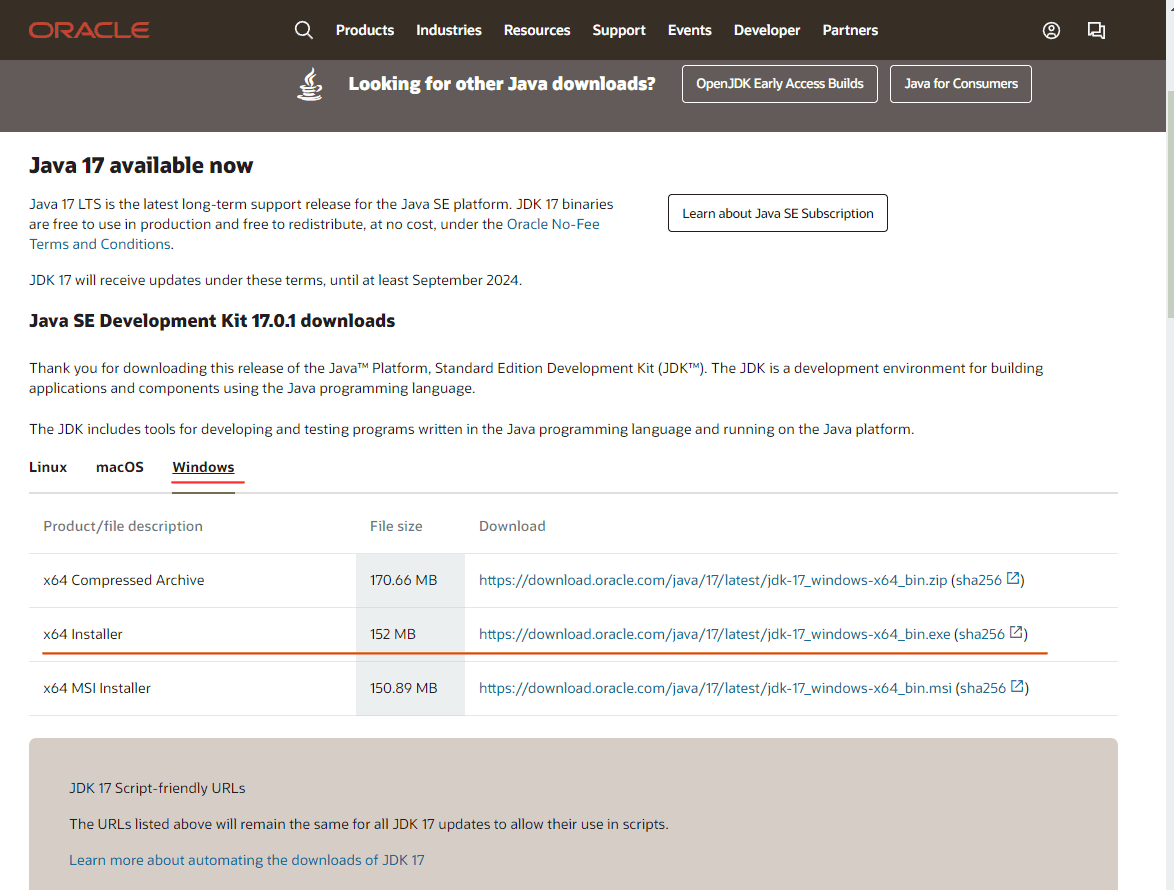Switch to the Linux tab
This screenshot has height=890, width=1174.
[x=48, y=467]
